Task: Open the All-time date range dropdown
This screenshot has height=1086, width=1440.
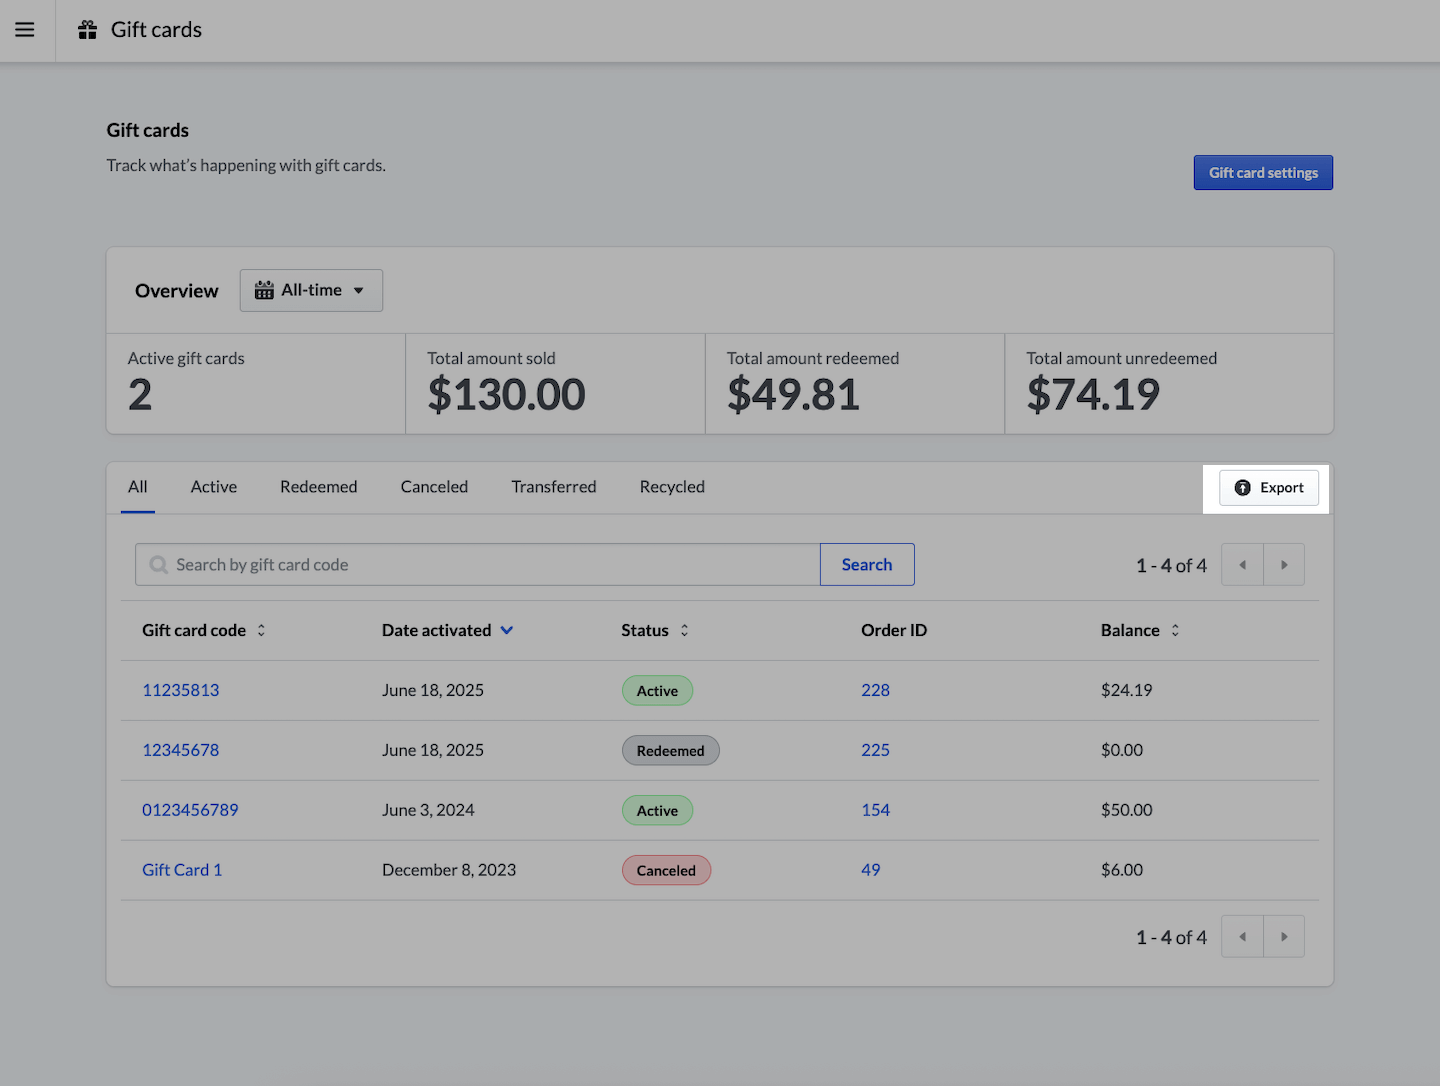Action: (311, 290)
